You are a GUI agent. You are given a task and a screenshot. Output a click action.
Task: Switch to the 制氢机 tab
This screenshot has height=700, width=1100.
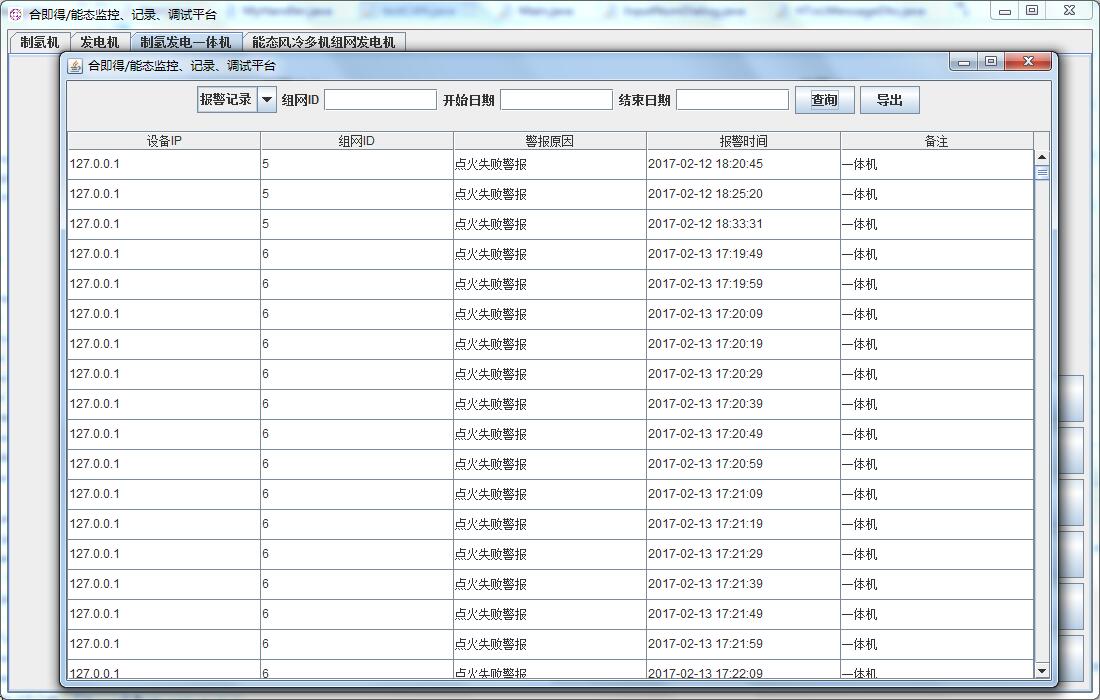point(40,42)
